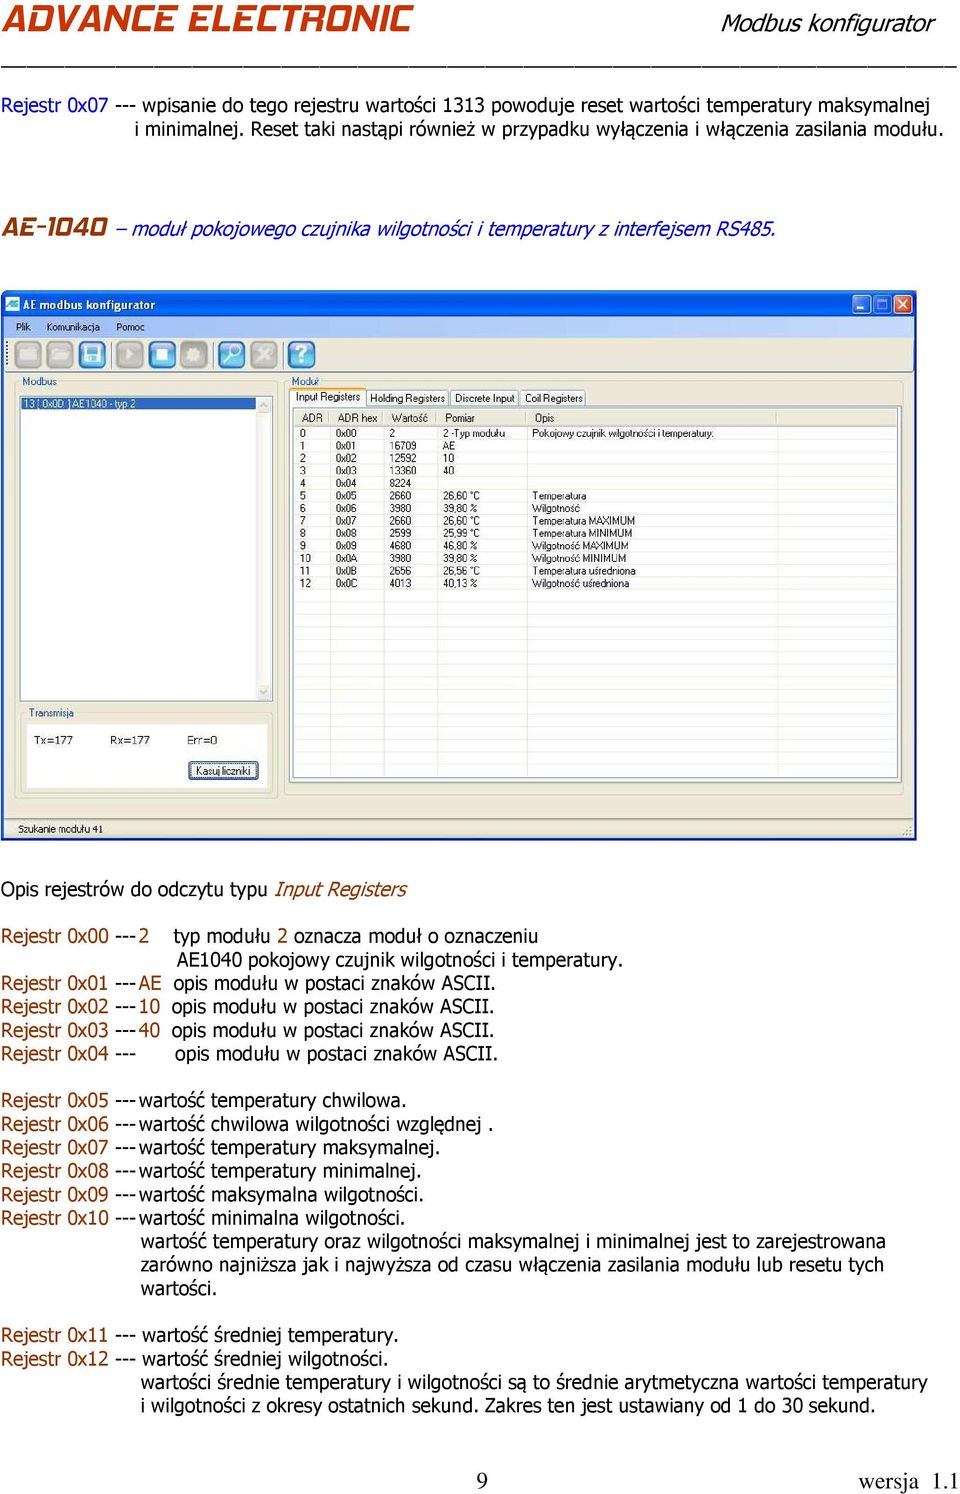Select value 16709 in row 0x01
The image size is (960, 1494).
403,446
